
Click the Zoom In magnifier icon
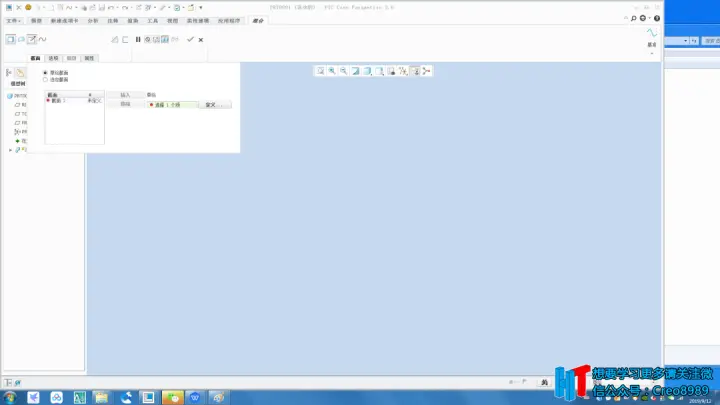pyautogui.click(x=332, y=71)
